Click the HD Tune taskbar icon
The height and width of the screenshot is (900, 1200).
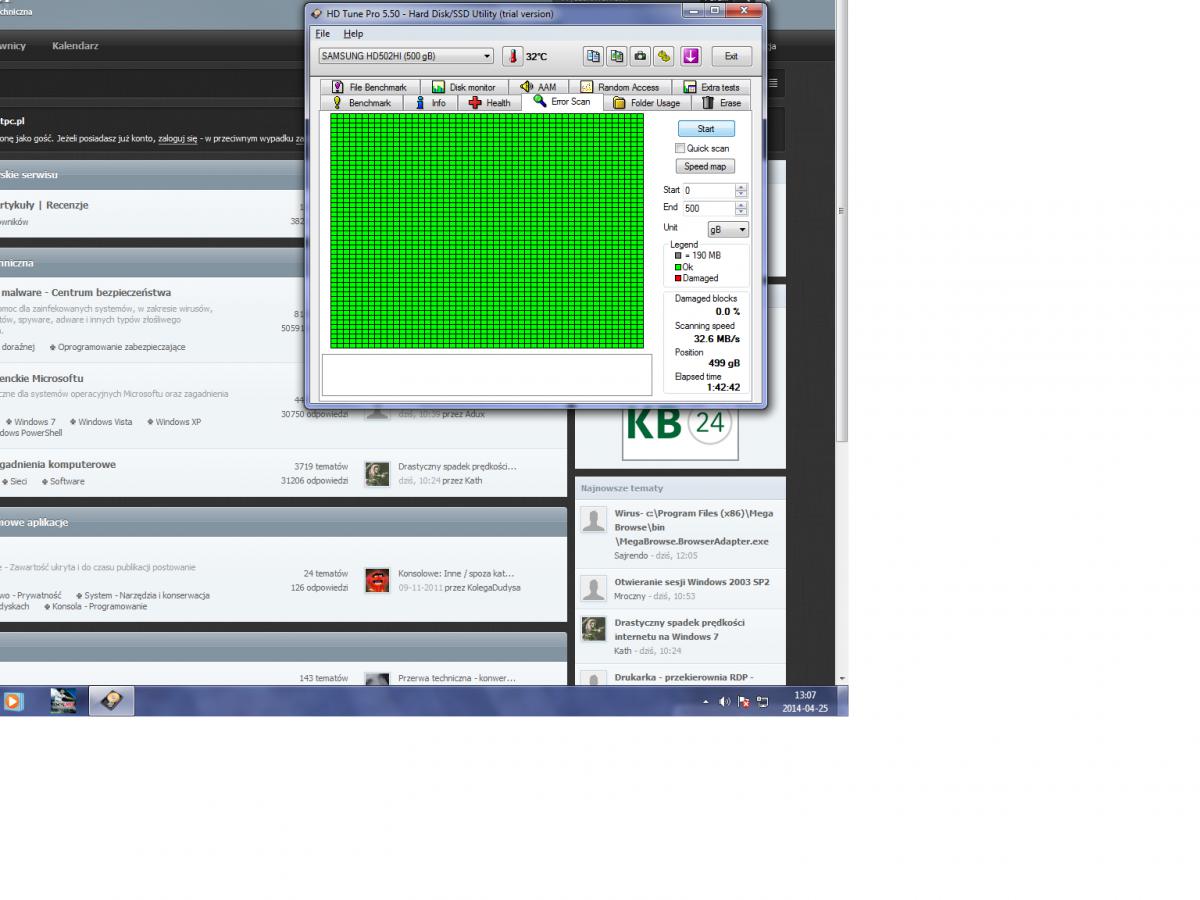tap(112, 701)
